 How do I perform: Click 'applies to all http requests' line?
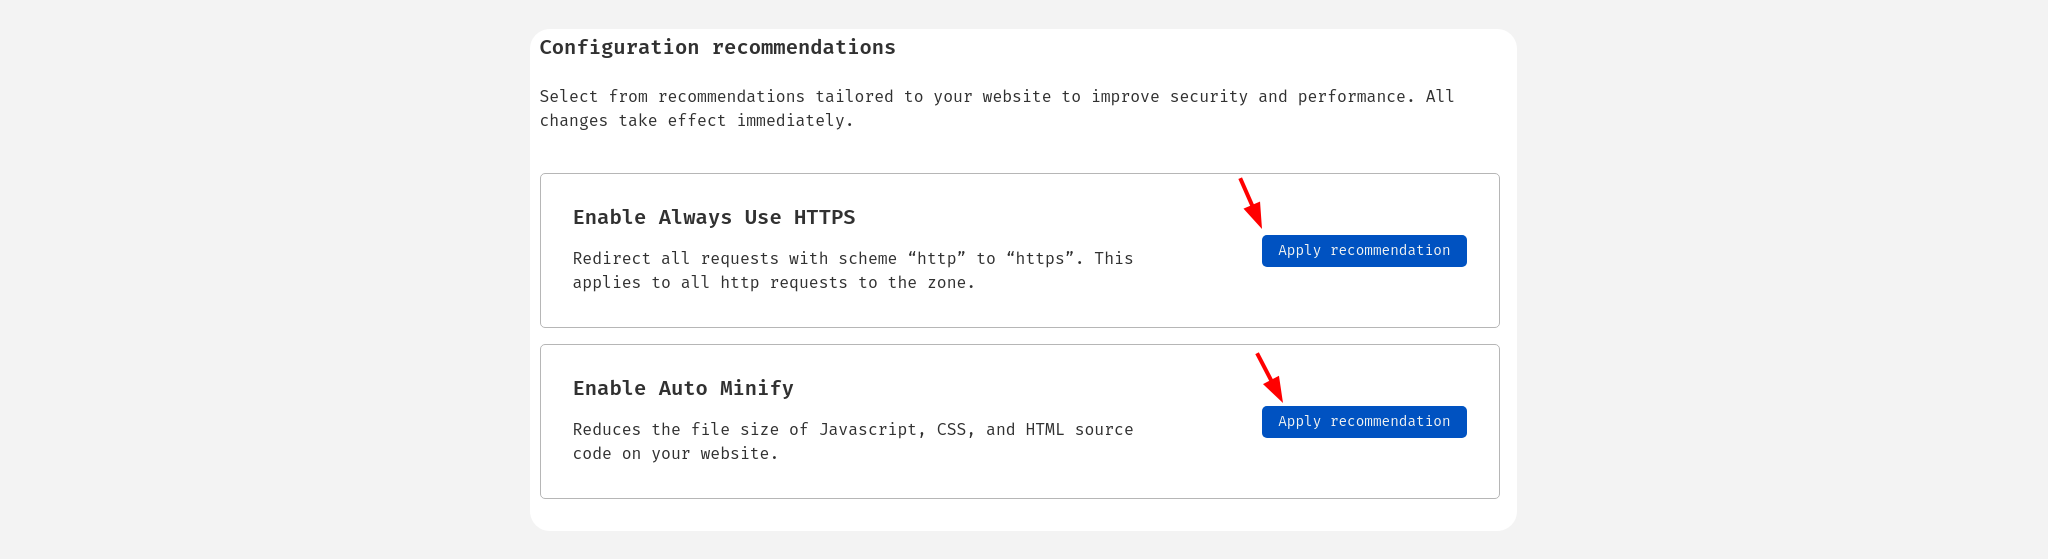[x=774, y=283]
